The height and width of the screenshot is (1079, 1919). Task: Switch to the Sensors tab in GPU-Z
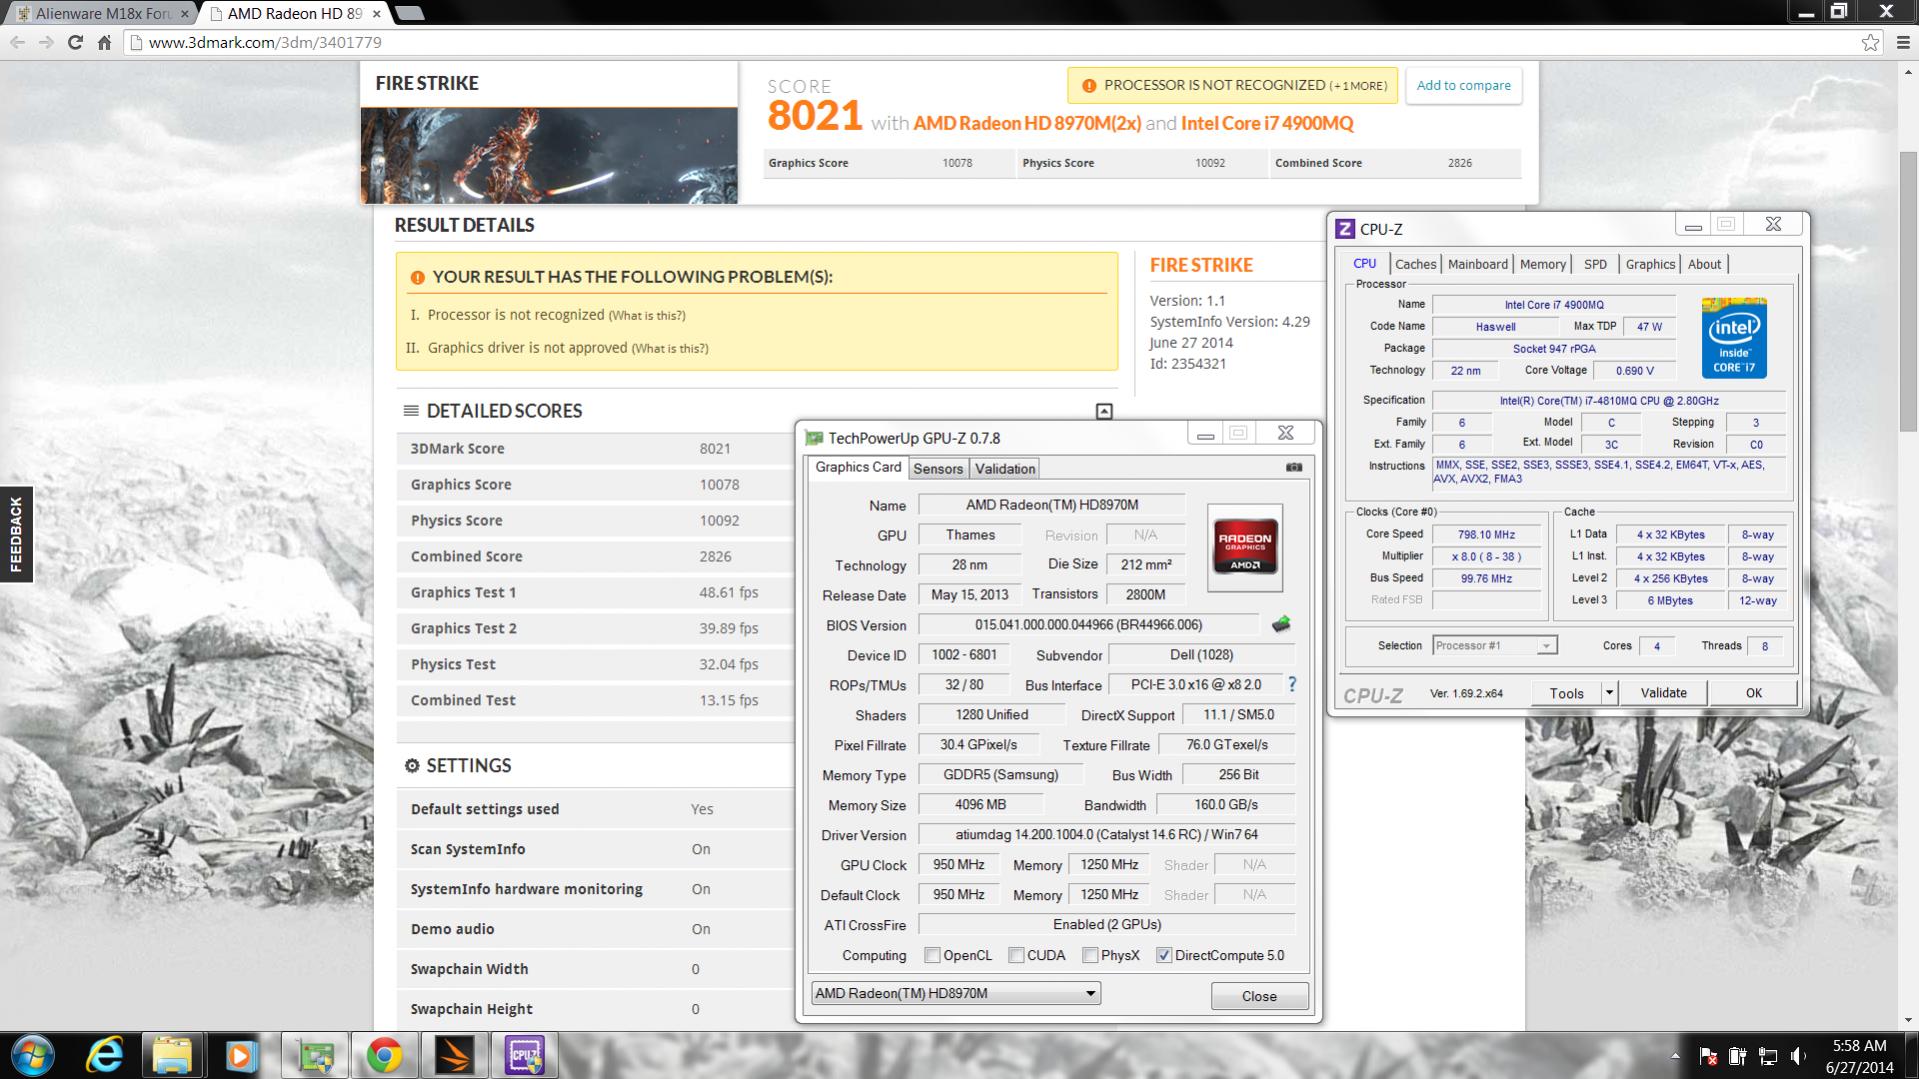coord(938,469)
